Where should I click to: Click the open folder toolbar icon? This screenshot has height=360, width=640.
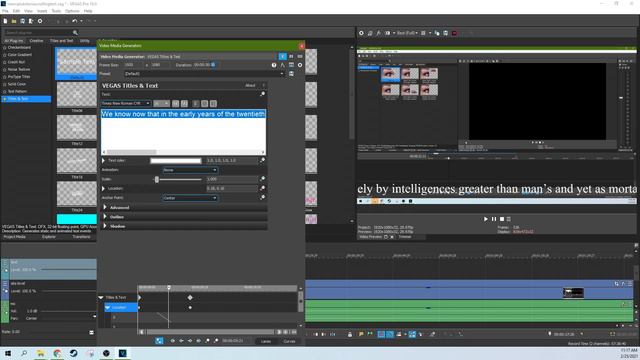coord(14,21)
